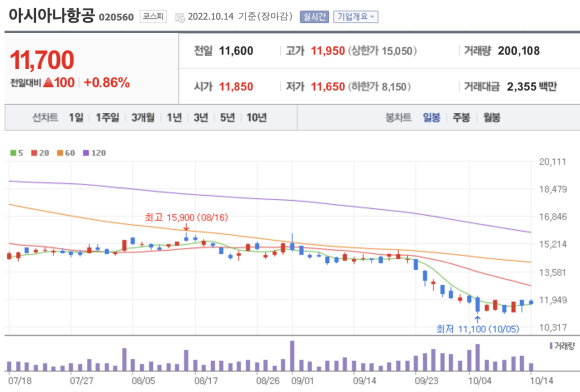
Task: Click the green 5-day average legend swatch
Action: (x=13, y=153)
